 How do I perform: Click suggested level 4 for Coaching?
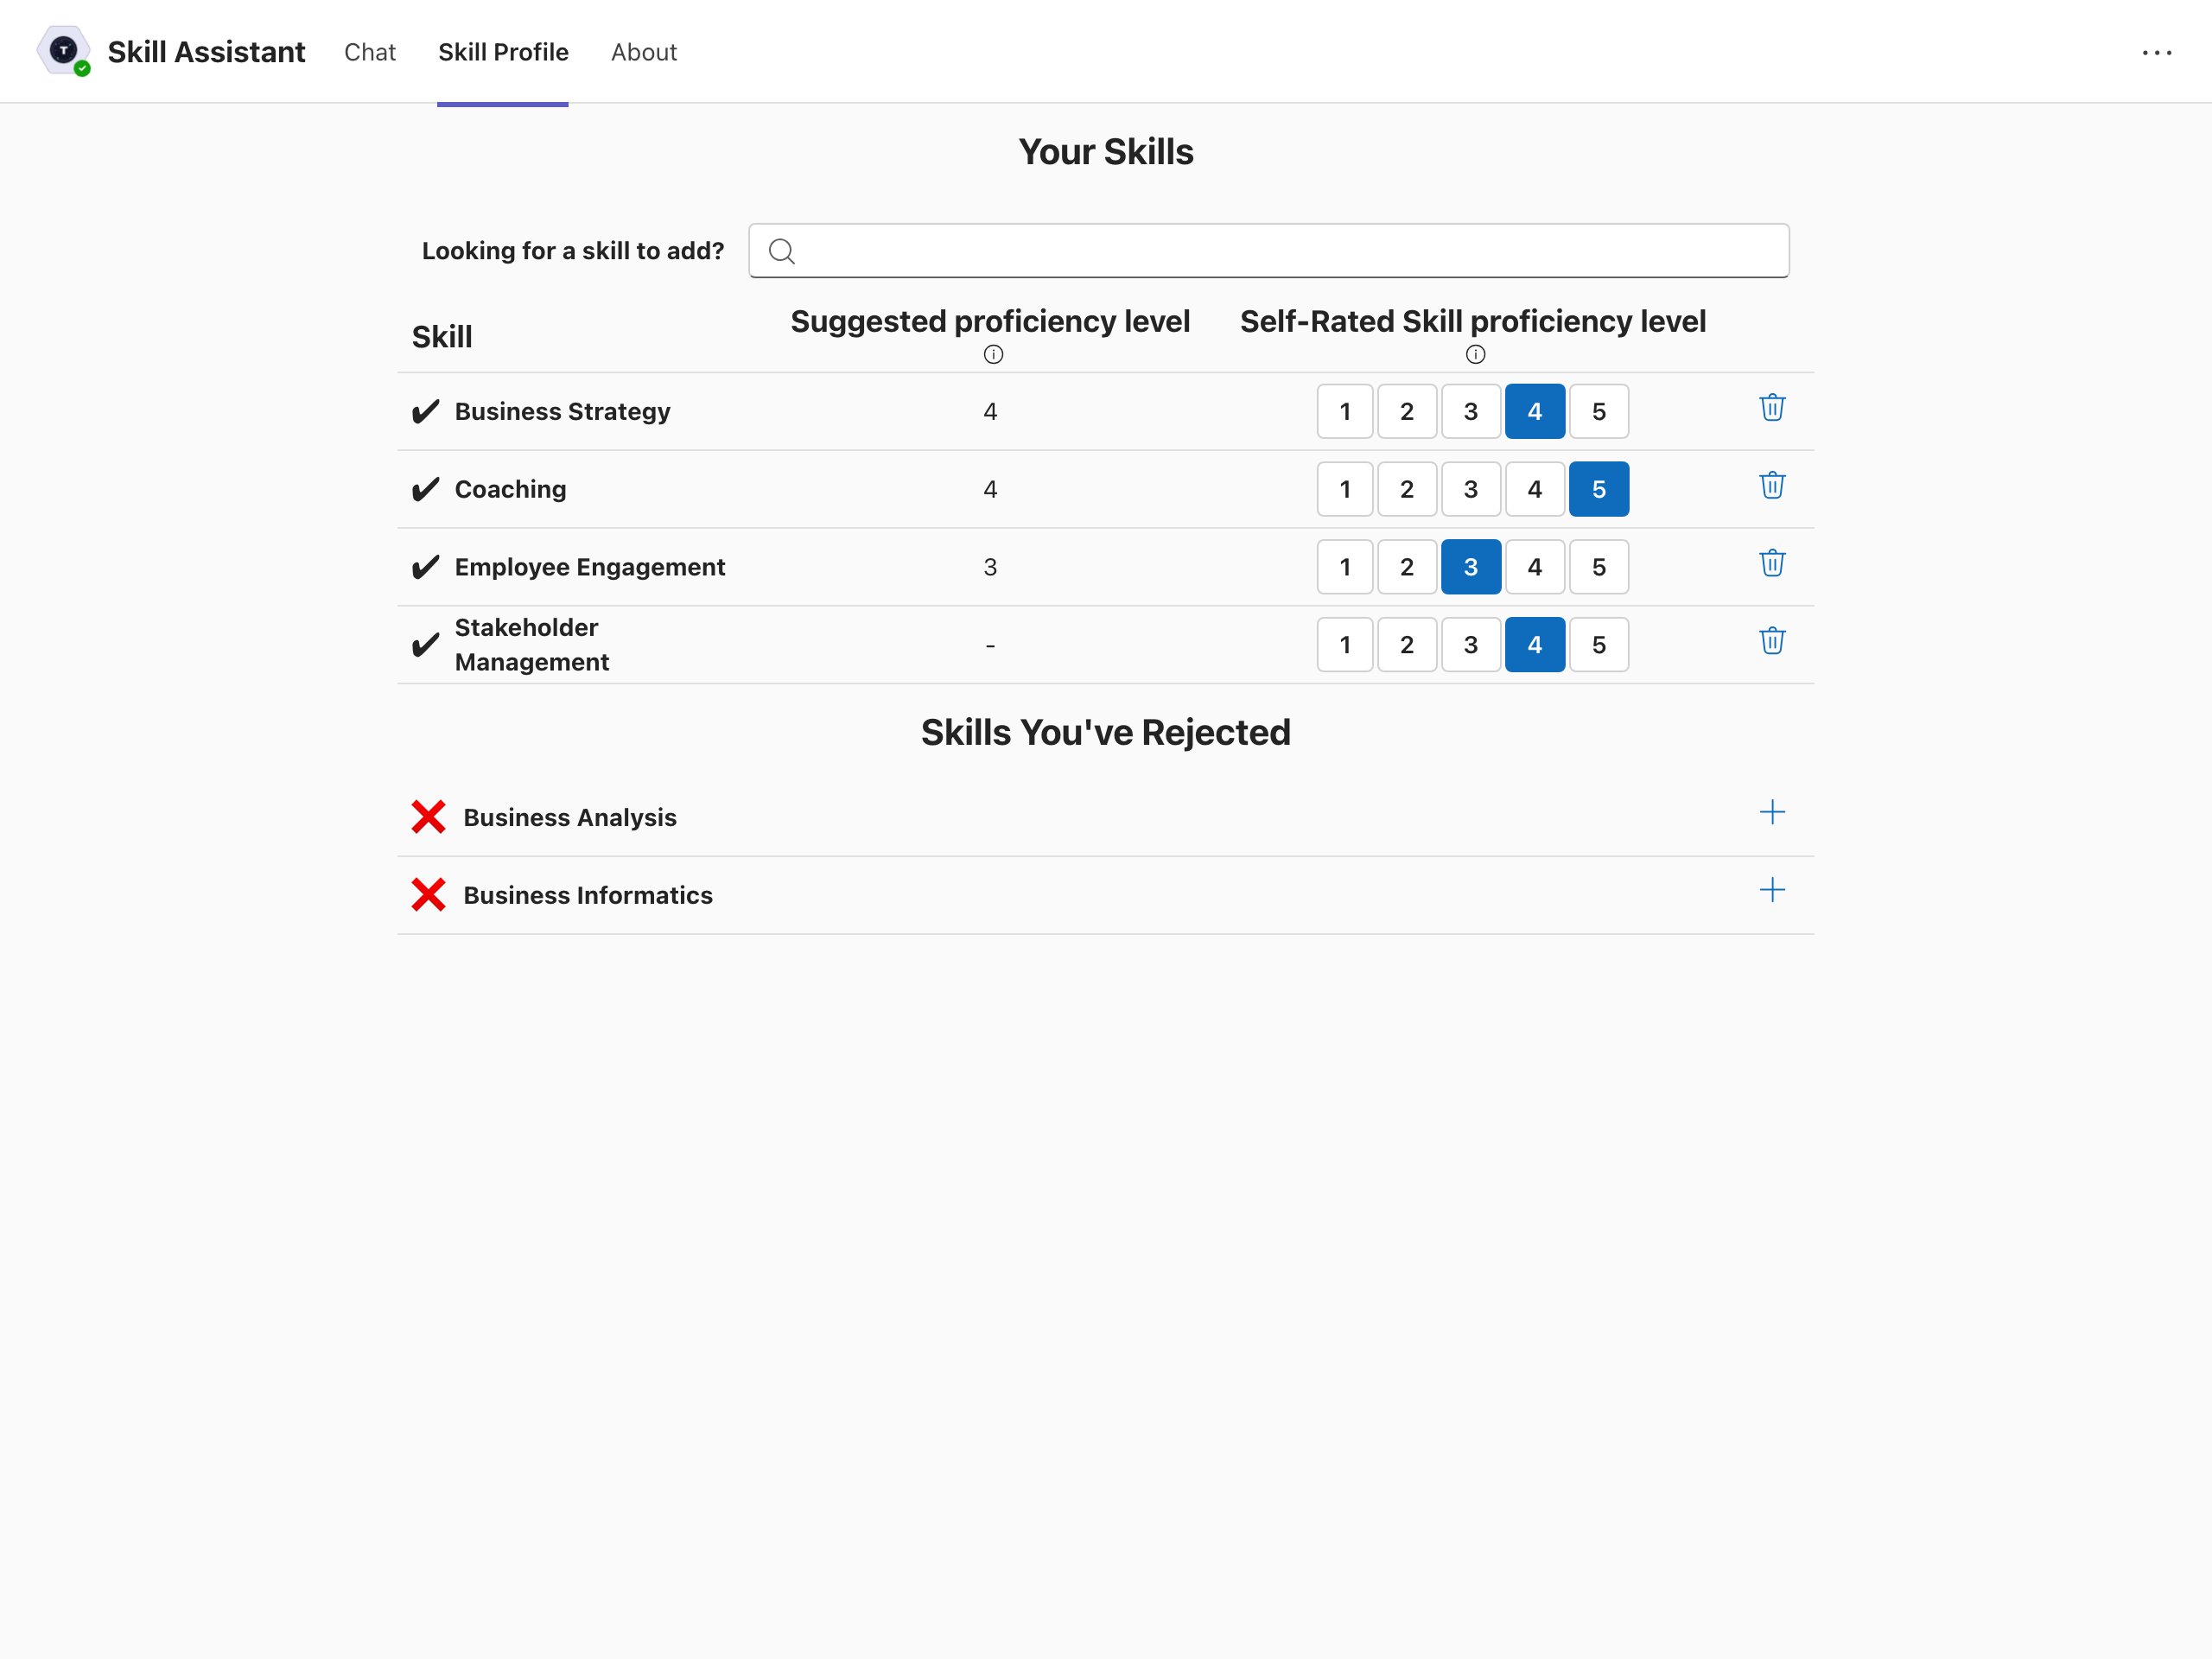990,489
